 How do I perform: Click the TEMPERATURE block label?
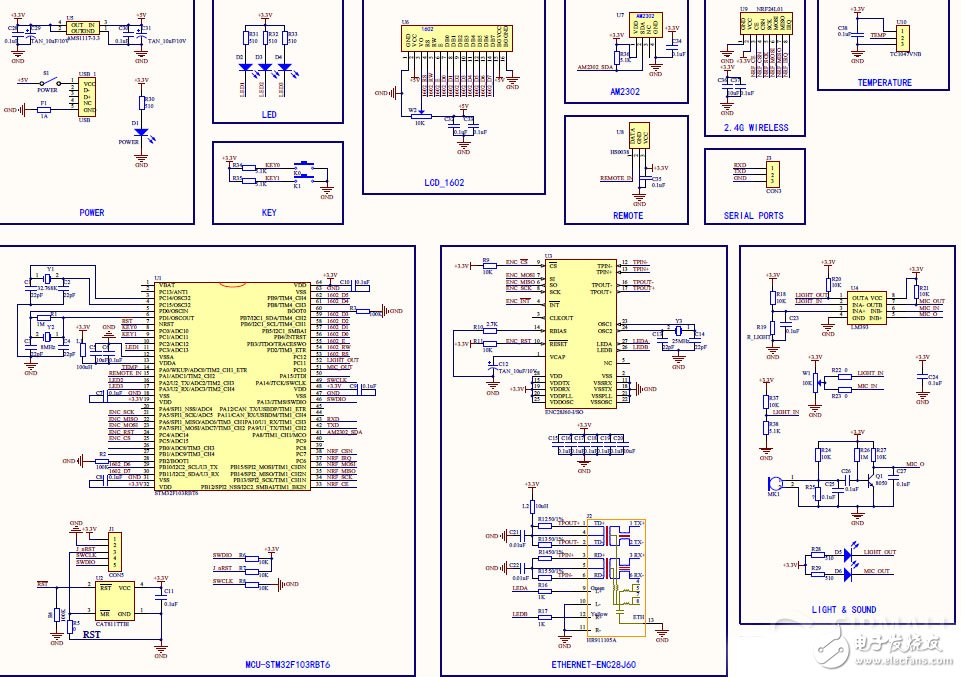pos(884,83)
